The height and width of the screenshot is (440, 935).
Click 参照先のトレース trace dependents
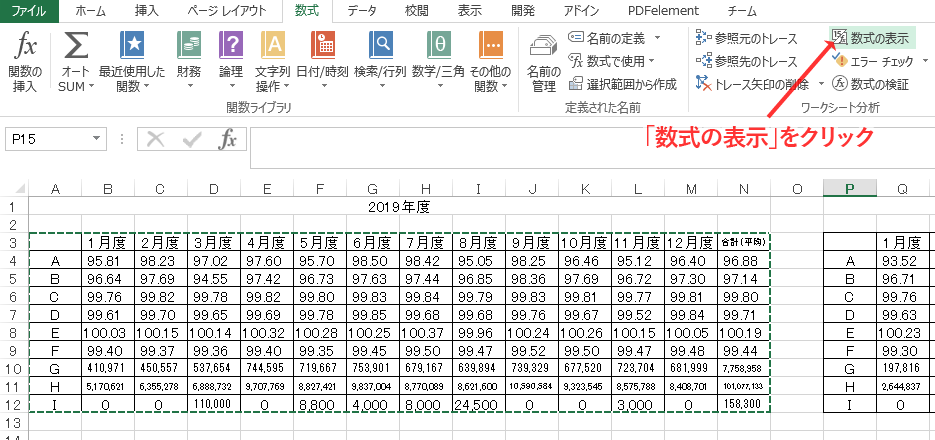(747, 61)
